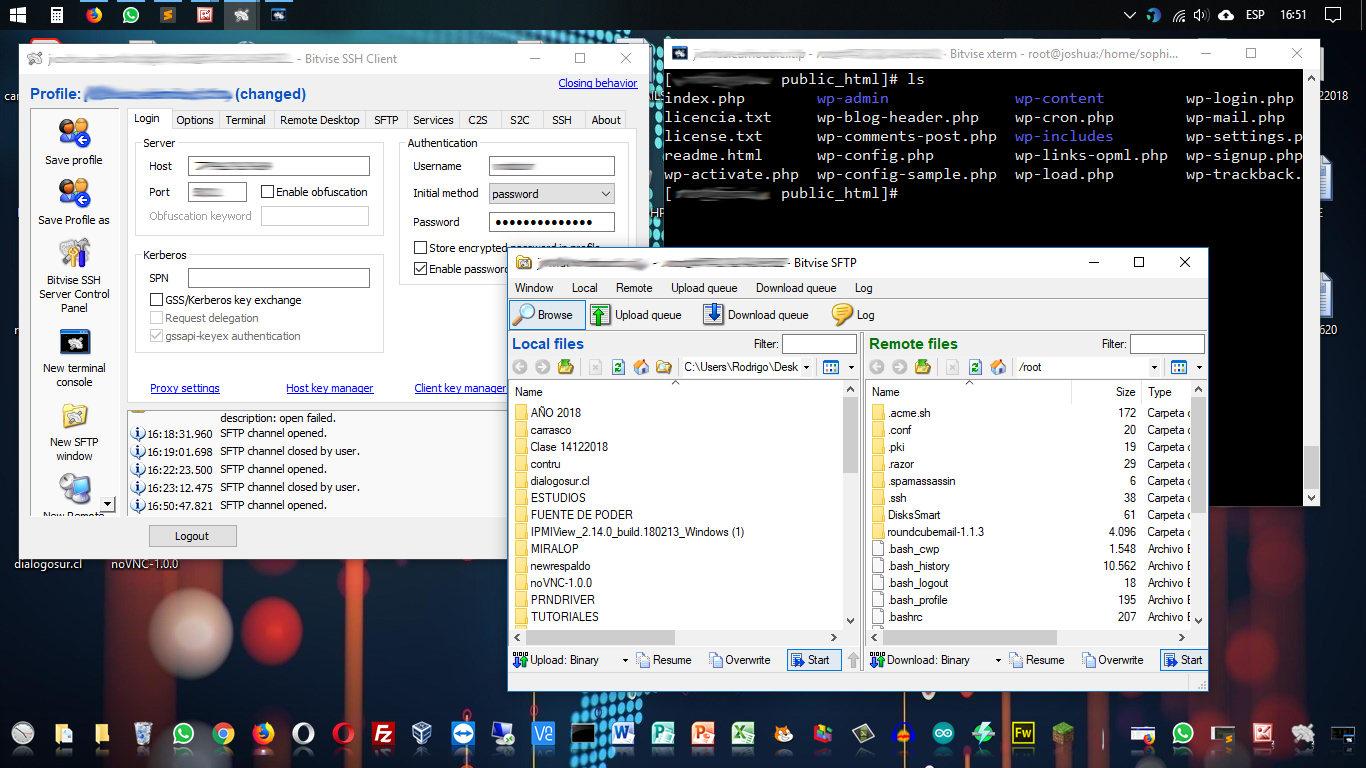
Task: Toggle download Resume option
Action: [1037, 660]
